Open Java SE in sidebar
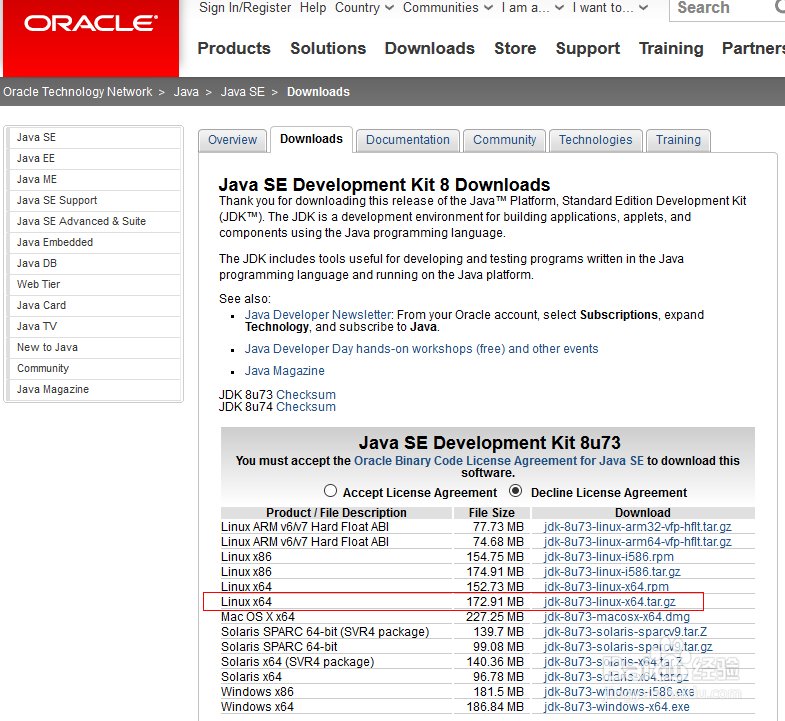The width and height of the screenshot is (785, 721). pos(95,137)
